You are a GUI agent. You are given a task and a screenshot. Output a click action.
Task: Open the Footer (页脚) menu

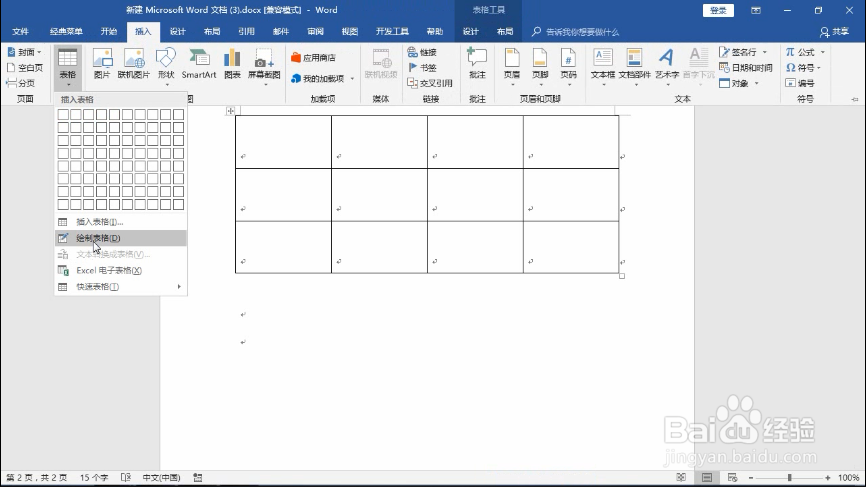click(x=540, y=67)
